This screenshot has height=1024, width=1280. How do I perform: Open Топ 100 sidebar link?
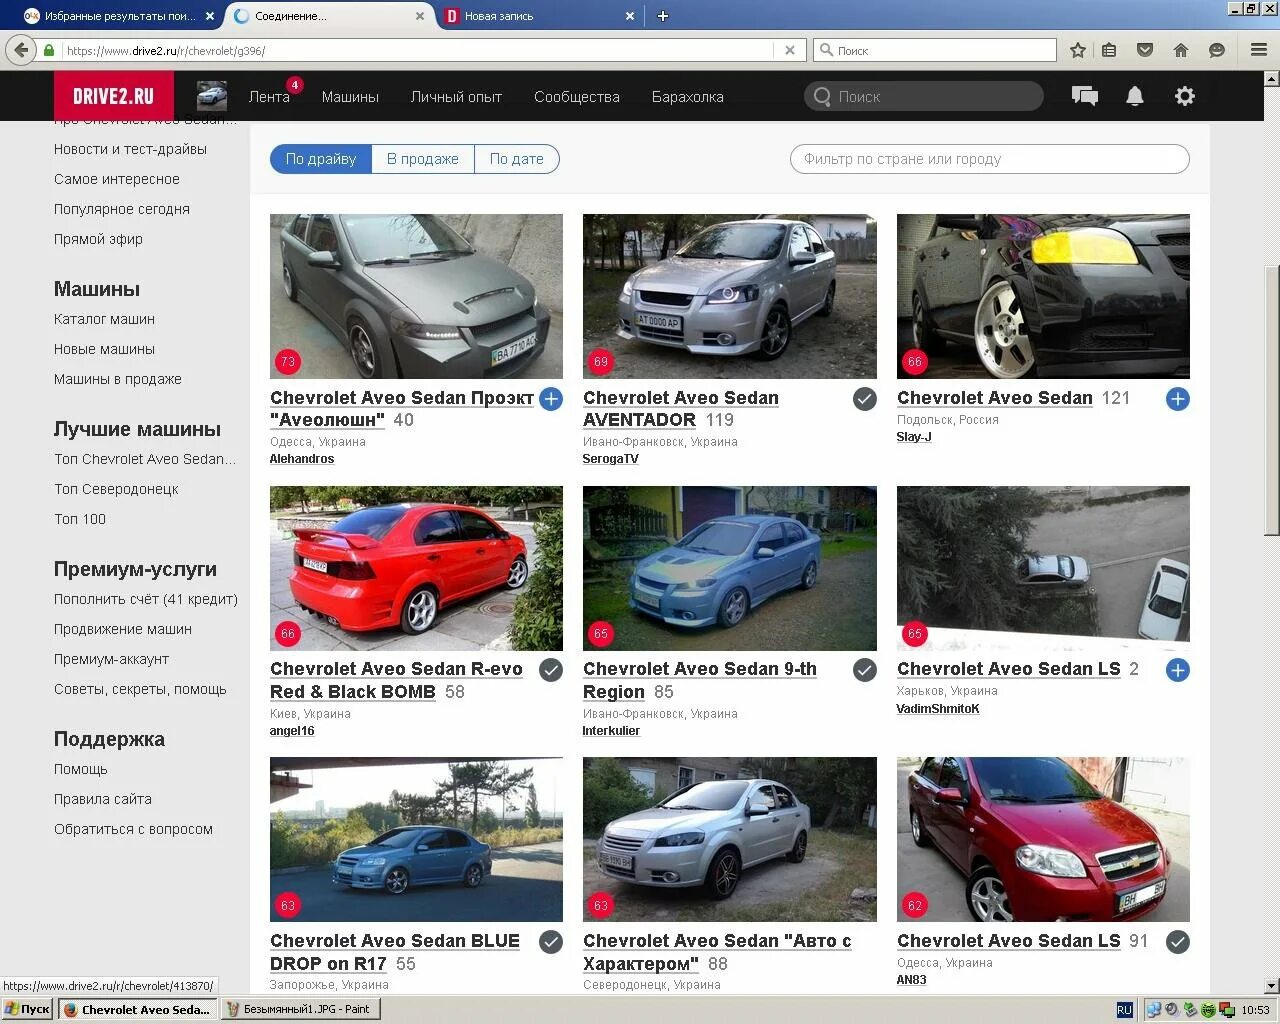(x=80, y=519)
